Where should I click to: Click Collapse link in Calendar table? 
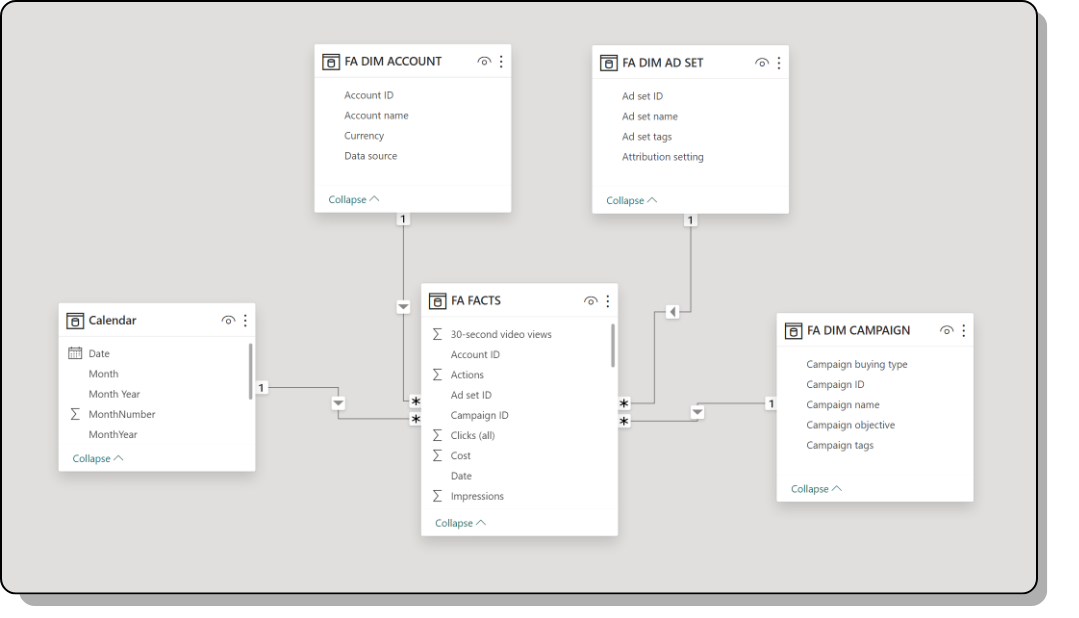[98, 459]
